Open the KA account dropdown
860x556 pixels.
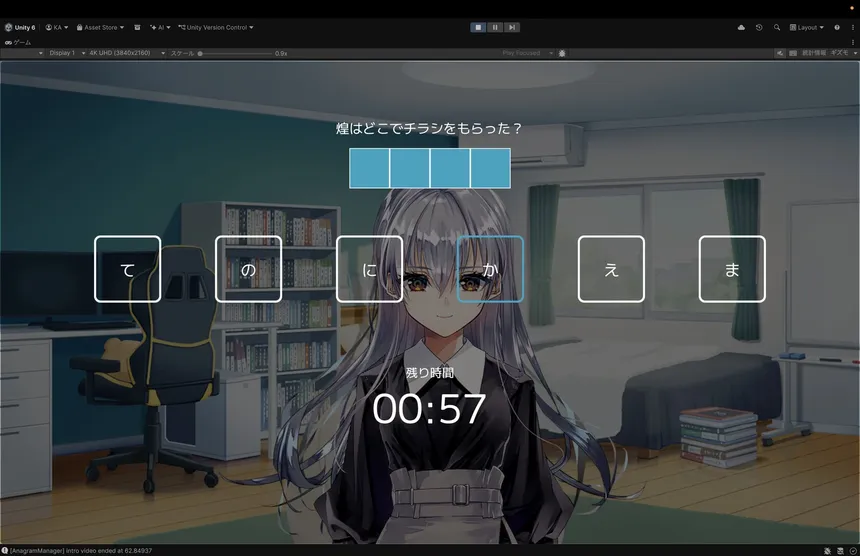[57, 27]
